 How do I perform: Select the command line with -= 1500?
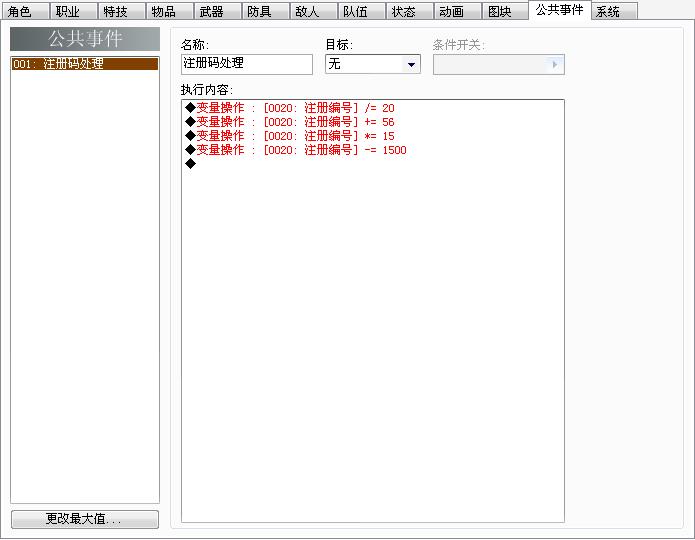coord(372,150)
